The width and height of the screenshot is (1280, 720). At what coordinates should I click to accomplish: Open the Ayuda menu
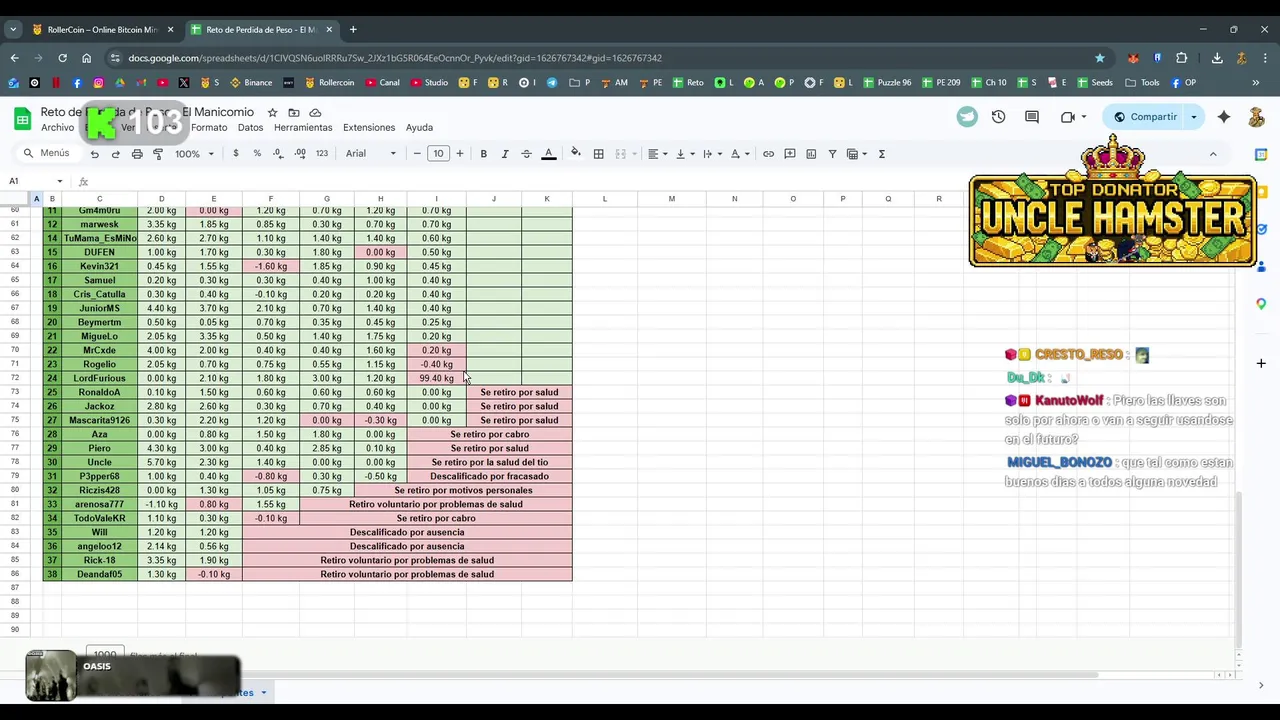419,128
